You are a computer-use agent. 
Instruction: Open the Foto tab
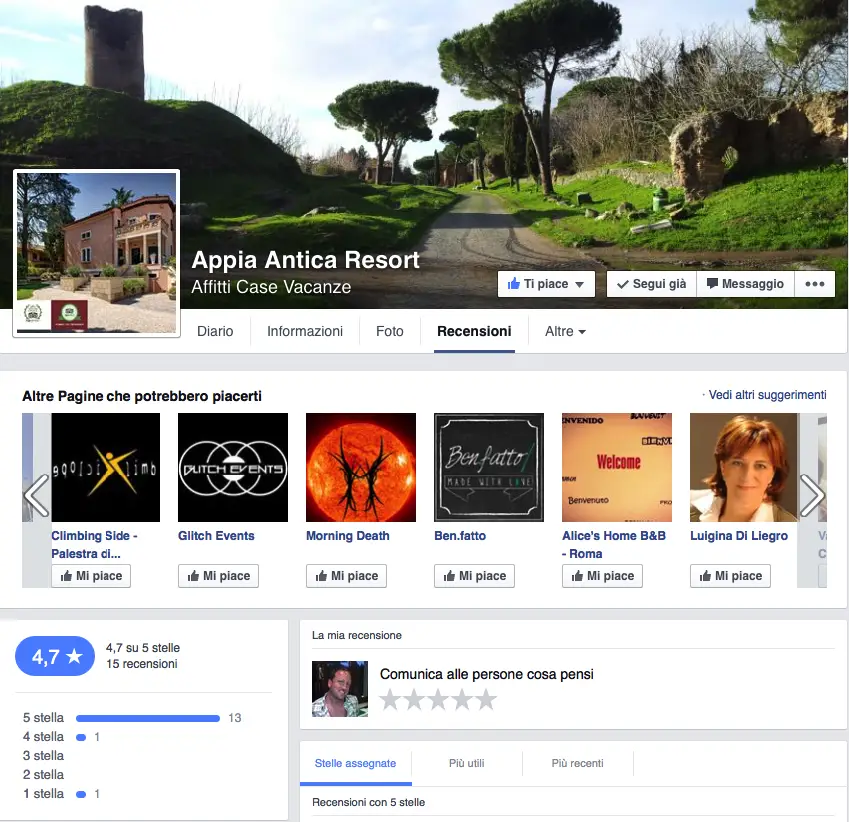(390, 331)
